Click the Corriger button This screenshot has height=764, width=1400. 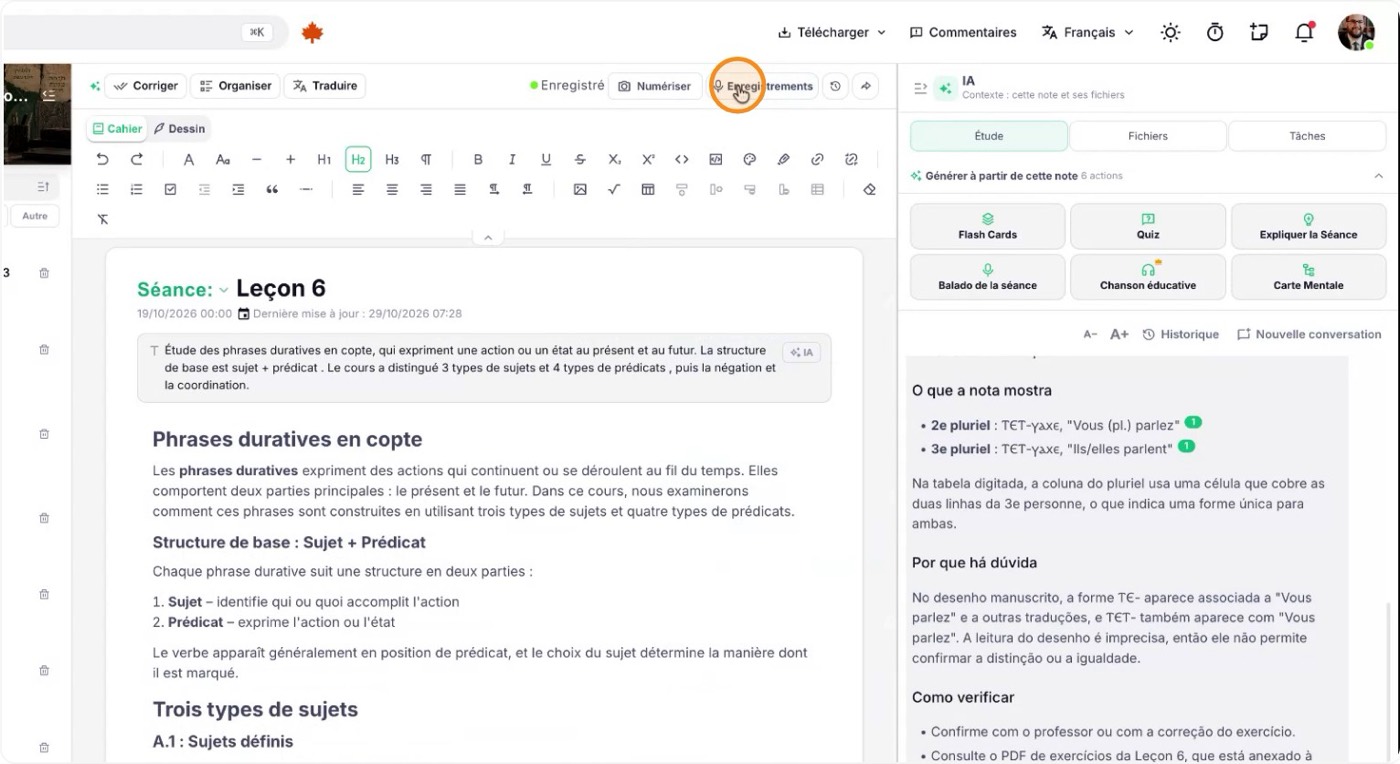(146, 86)
